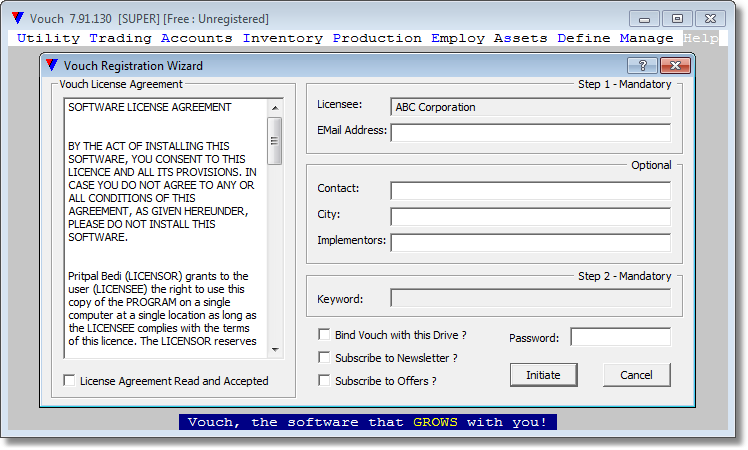Click the license agreement scrollbar thumb
Image resolution: width=748 pixels, height=450 pixels.
(275, 141)
